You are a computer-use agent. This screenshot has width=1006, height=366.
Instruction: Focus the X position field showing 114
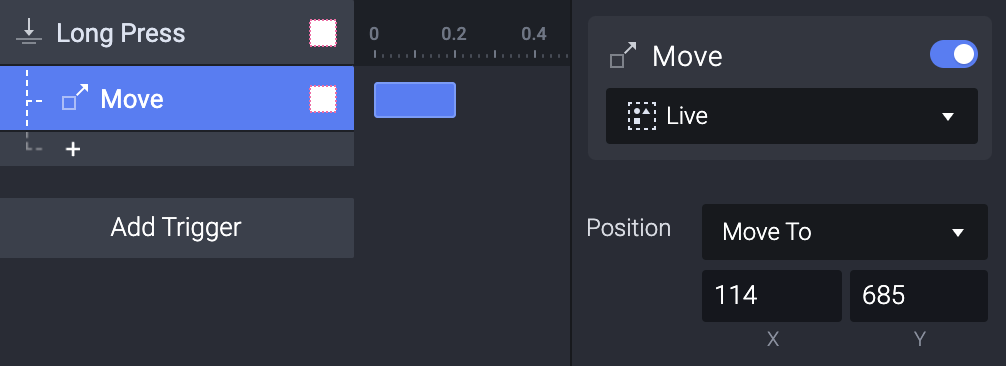click(771, 295)
